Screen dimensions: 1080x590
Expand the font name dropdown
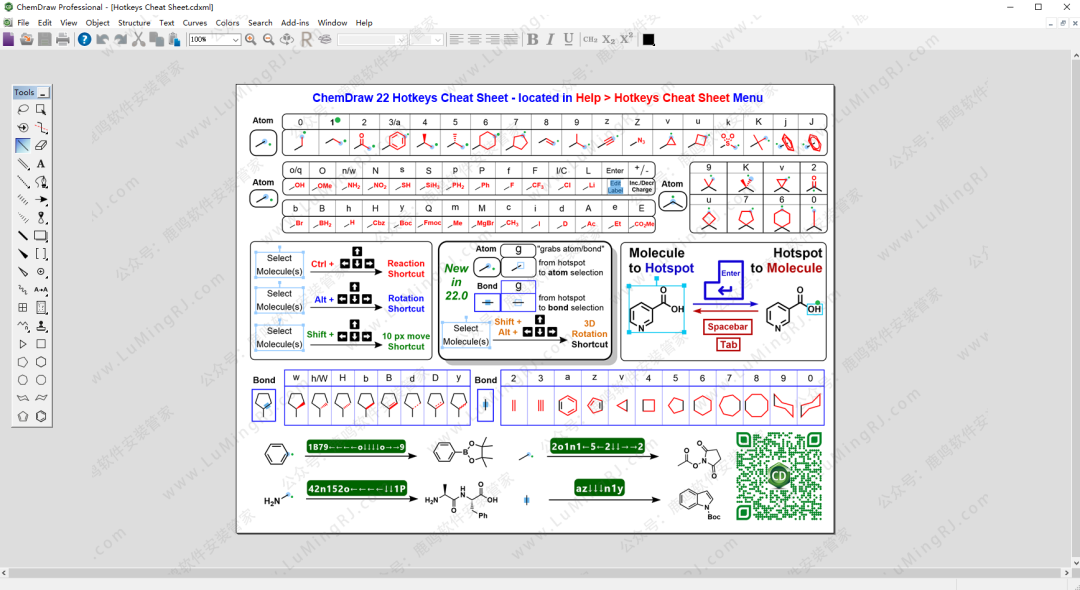(401, 40)
